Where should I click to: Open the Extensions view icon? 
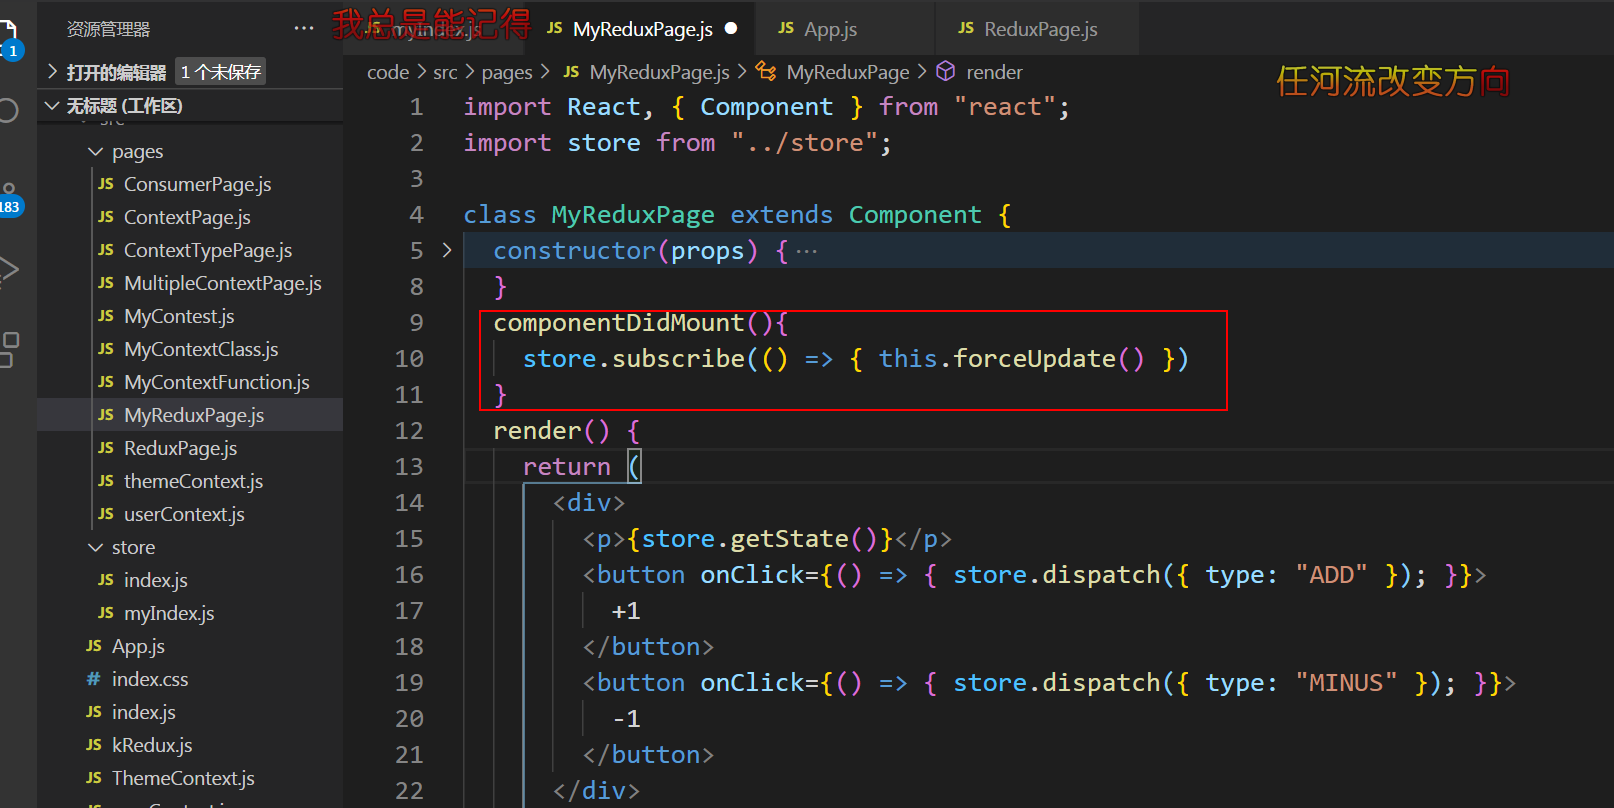coord(8,348)
